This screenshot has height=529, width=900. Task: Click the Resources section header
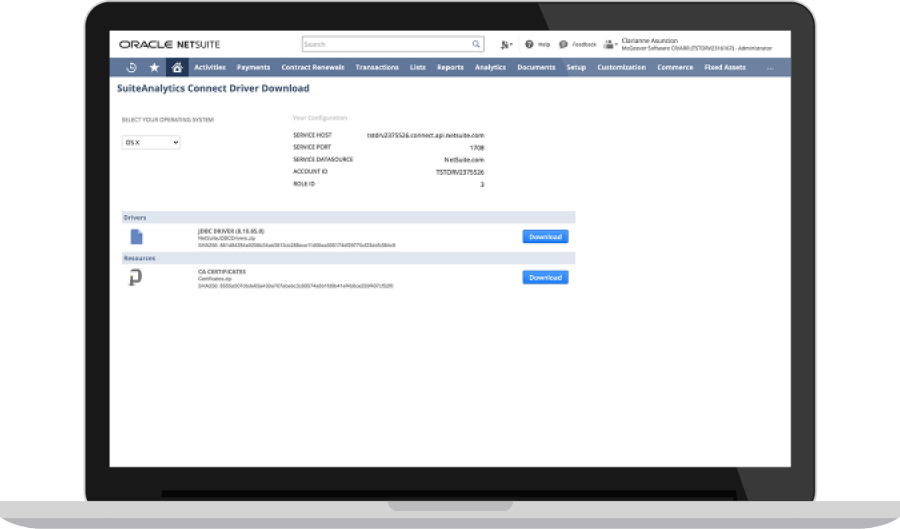pos(348,258)
